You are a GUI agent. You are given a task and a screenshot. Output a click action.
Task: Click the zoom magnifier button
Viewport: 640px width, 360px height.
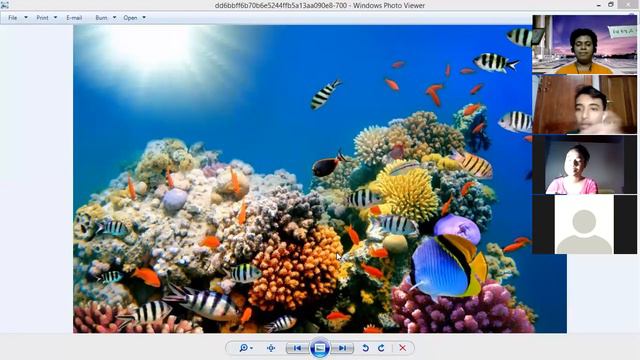[246, 348]
